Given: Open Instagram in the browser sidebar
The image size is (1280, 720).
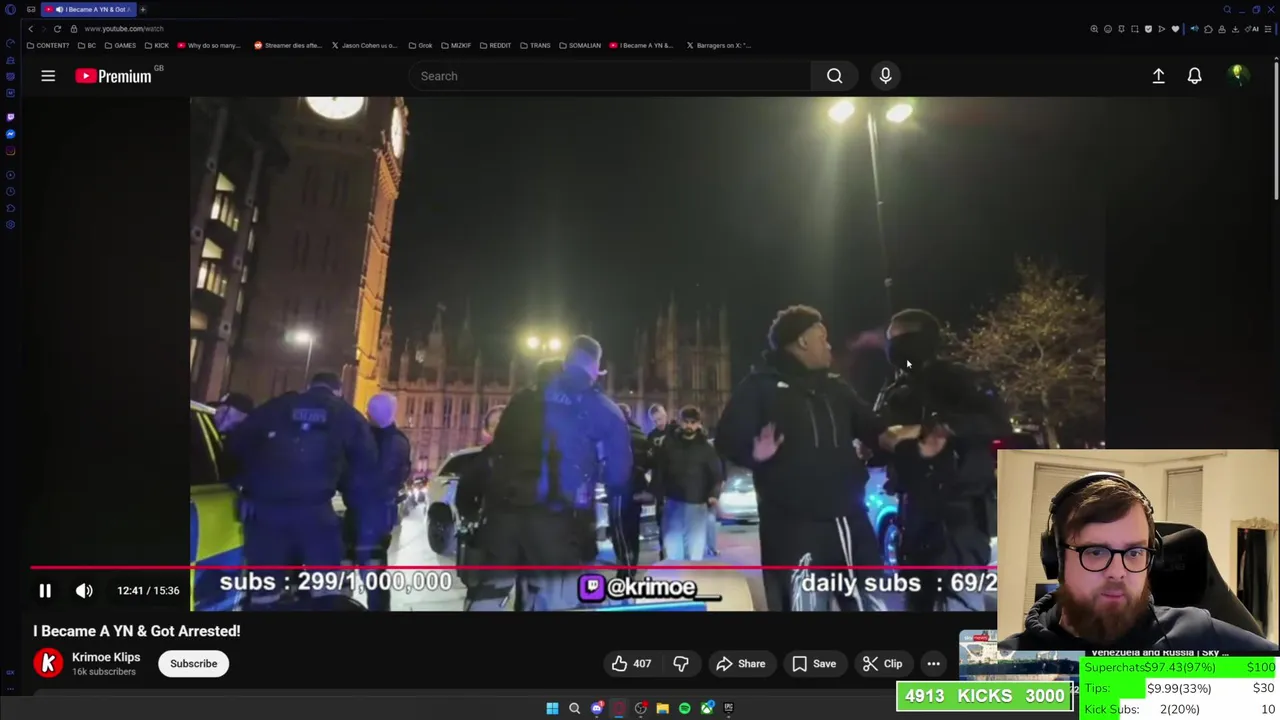Looking at the screenshot, I should pyautogui.click(x=10, y=152).
